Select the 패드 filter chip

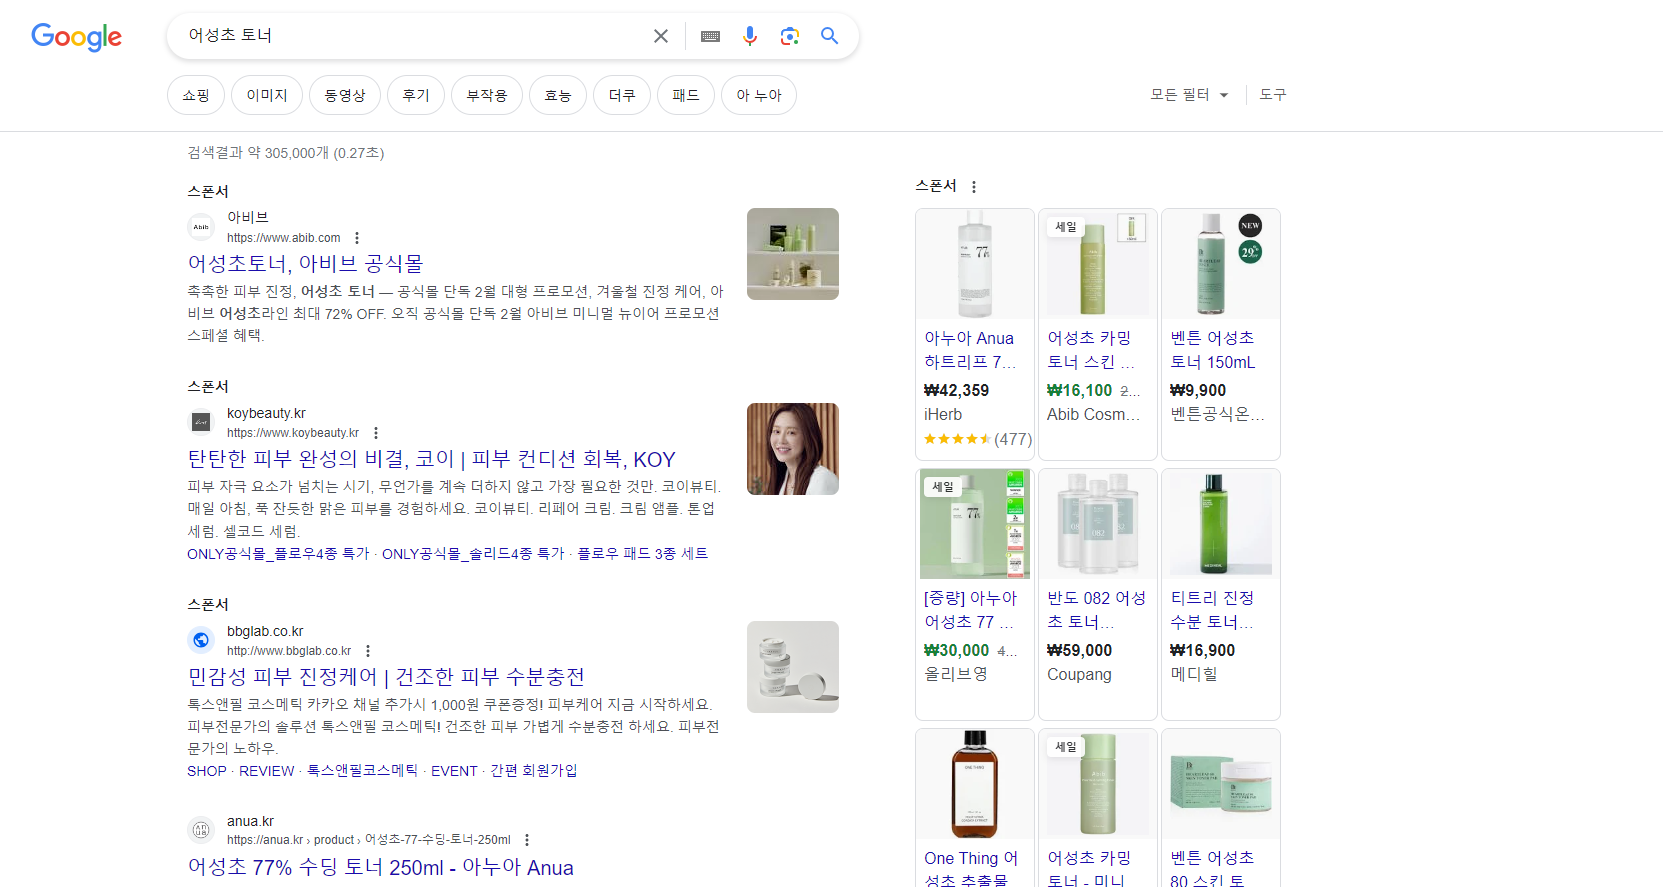(x=686, y=95)
